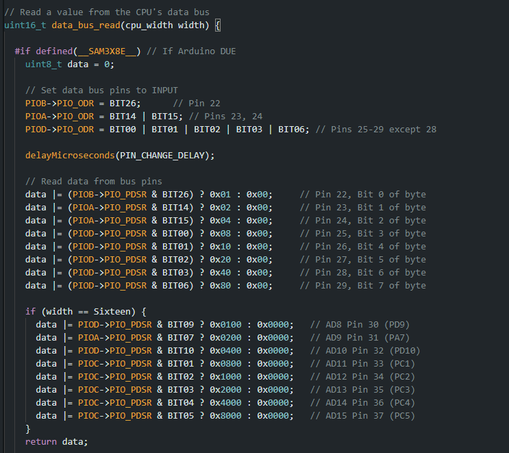Click BIT15 in the PIOA->PIO_ODR line

pyautogui.click(x=165, y=116)
